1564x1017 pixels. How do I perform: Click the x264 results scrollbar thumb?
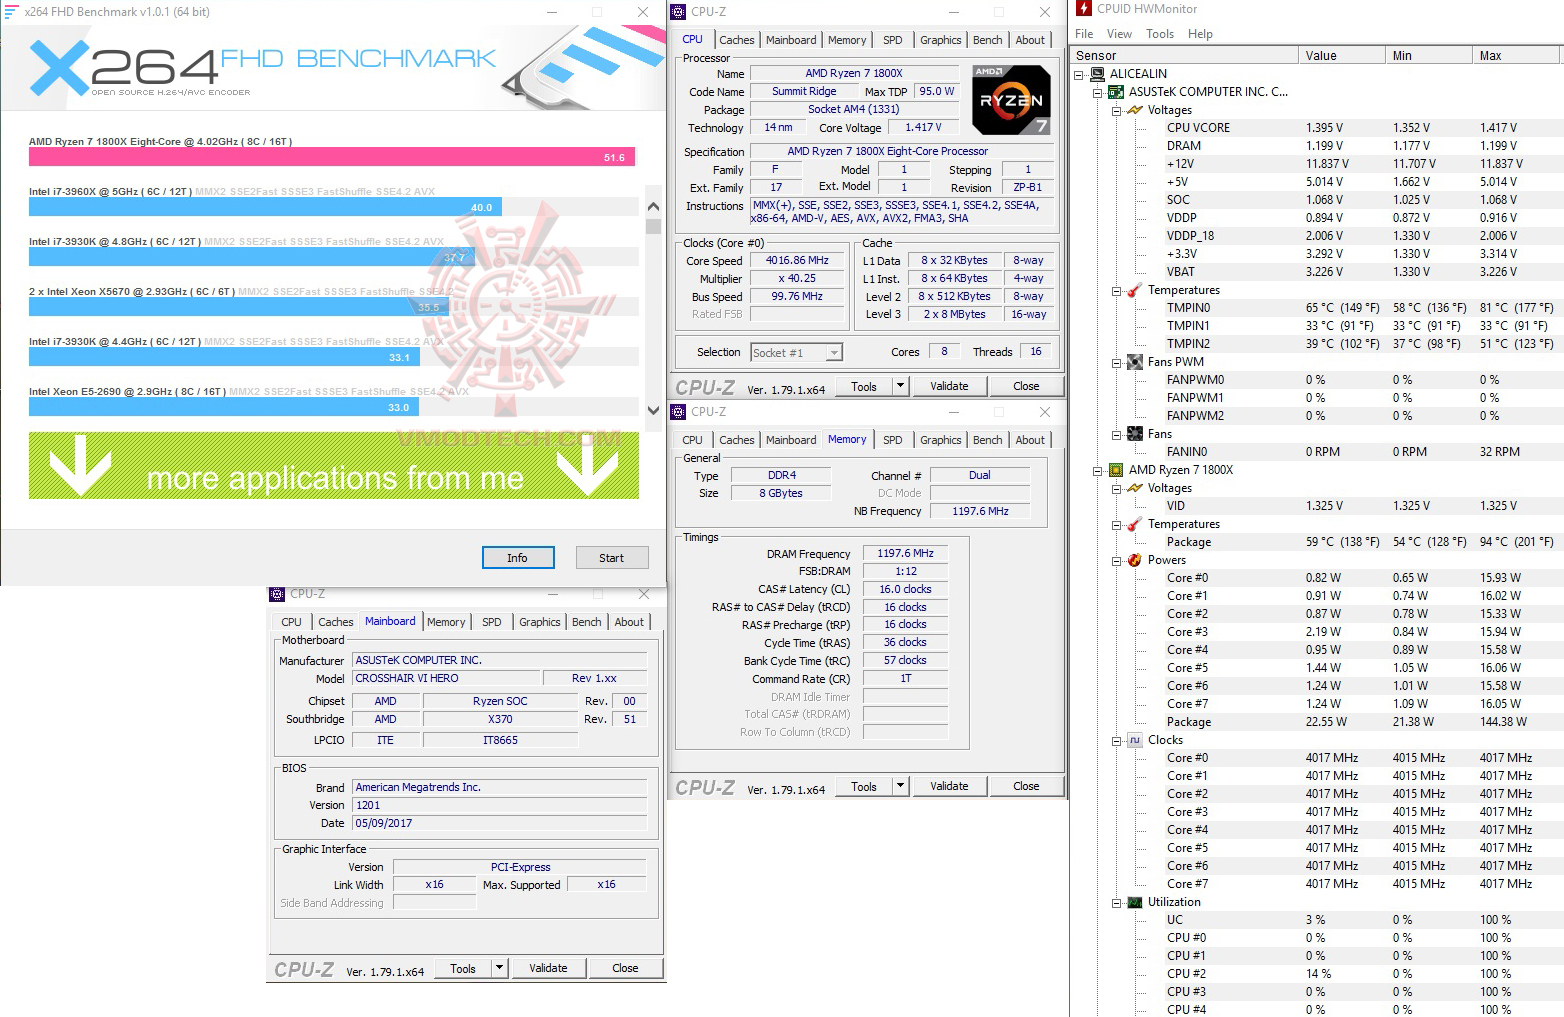tap(654, 226)
